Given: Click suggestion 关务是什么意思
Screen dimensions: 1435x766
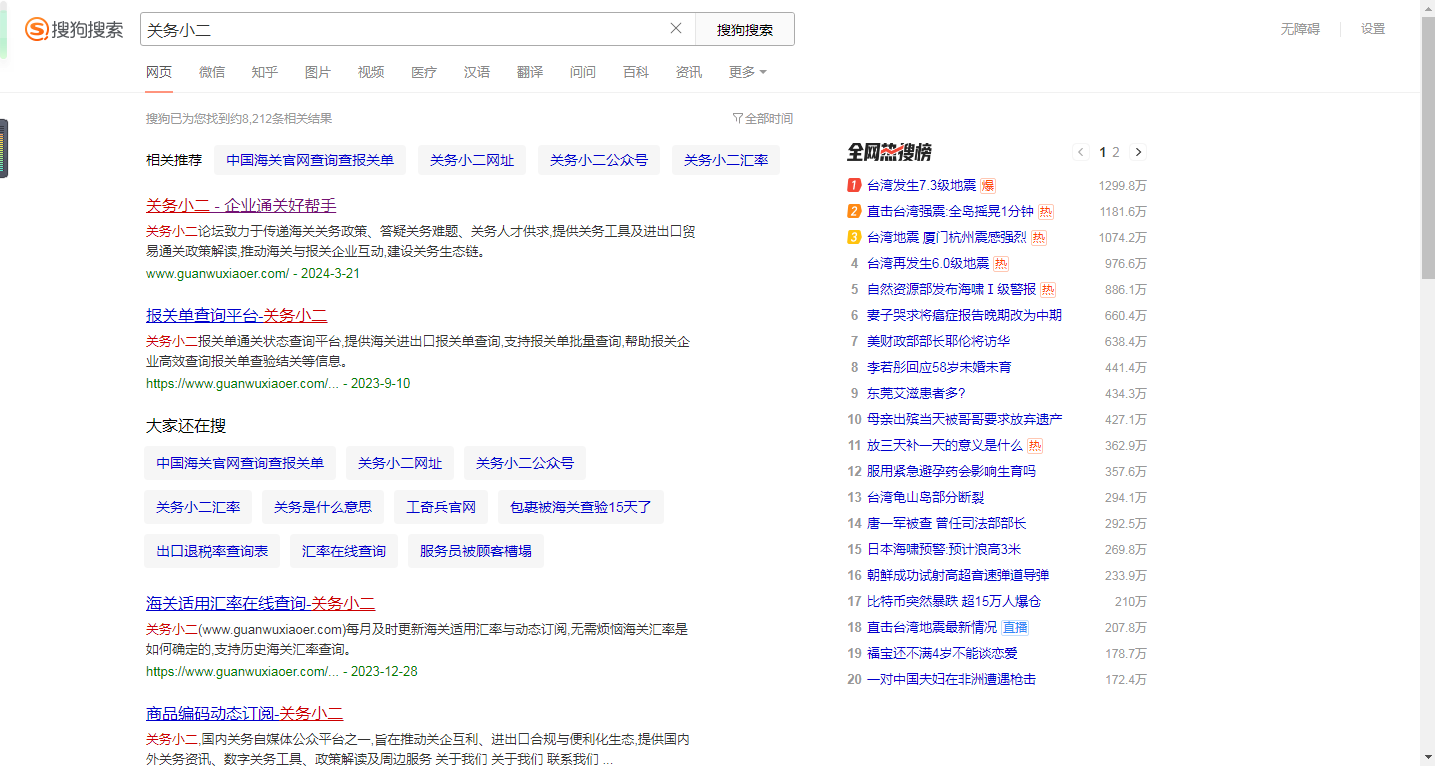Looking at the screenshot, I should [323, 507].
